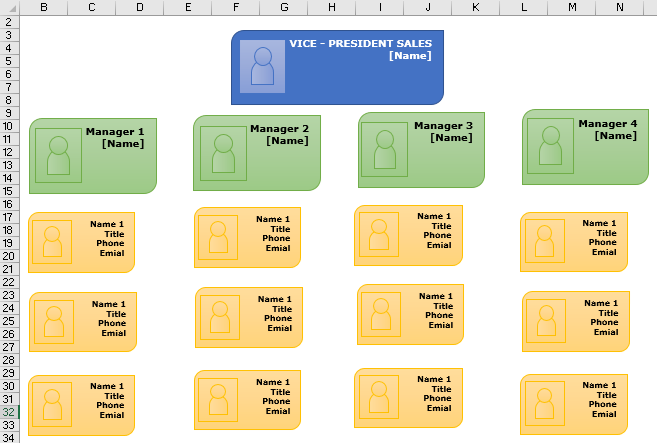Click the "Manager 3" label
657x443 pixels.
pos(443,126)
